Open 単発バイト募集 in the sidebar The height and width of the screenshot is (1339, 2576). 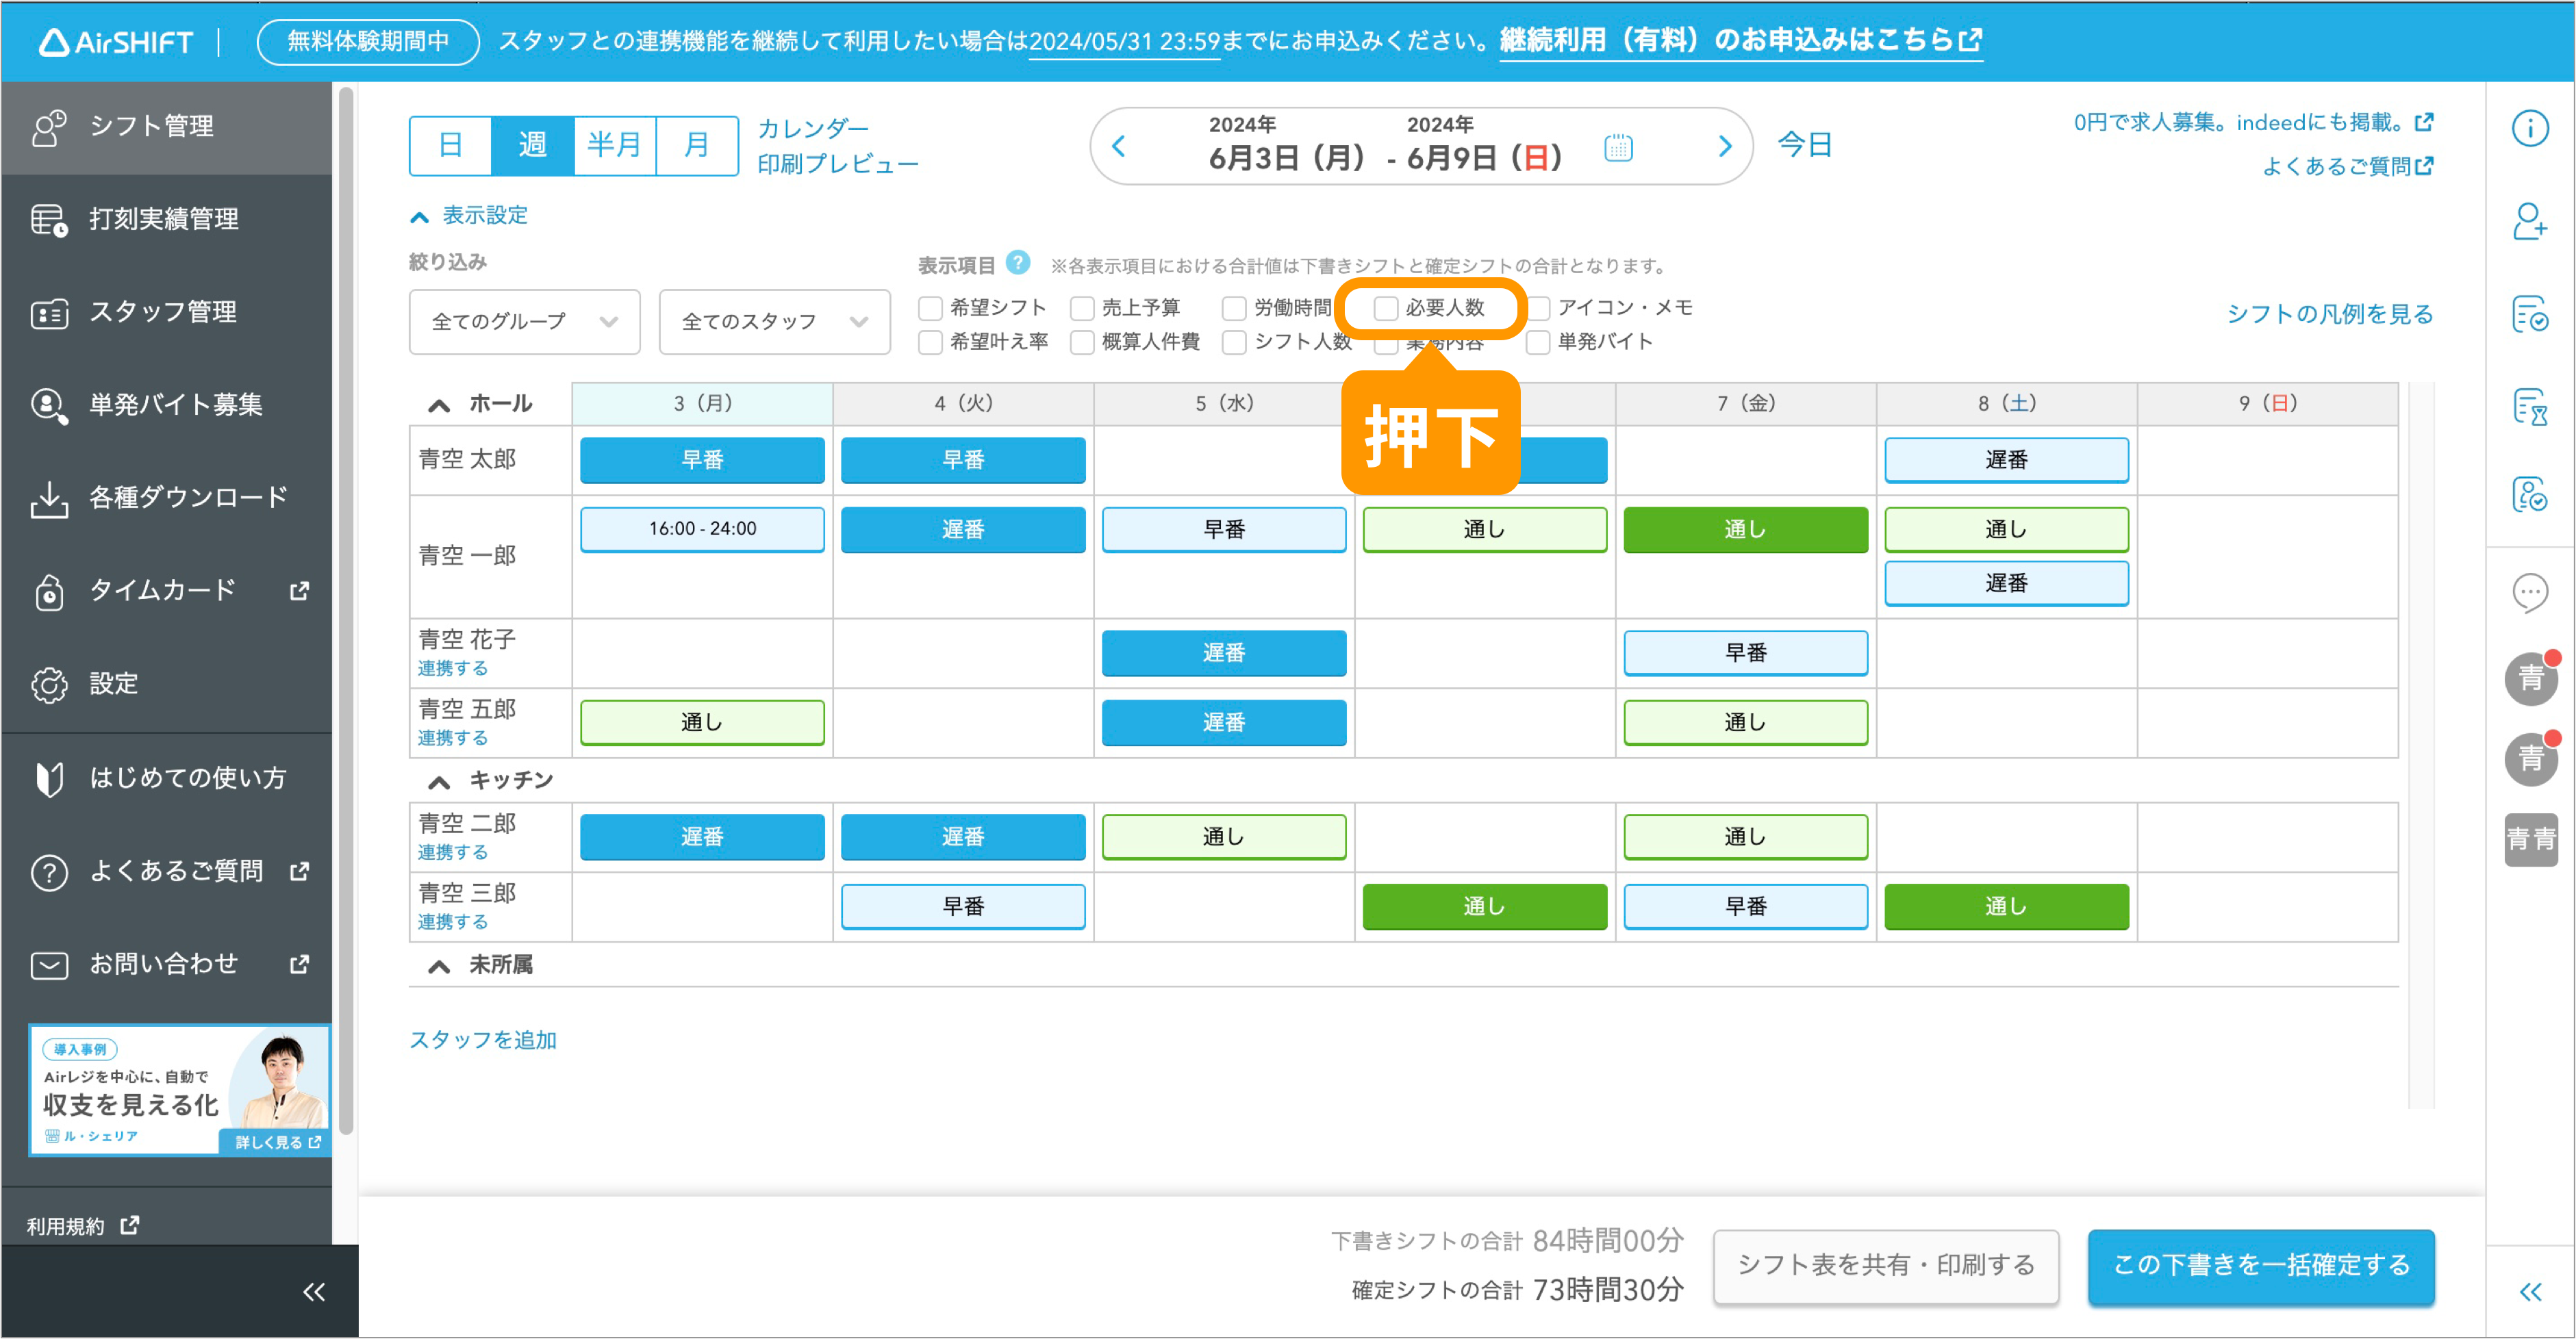click(x=166, y=405)
